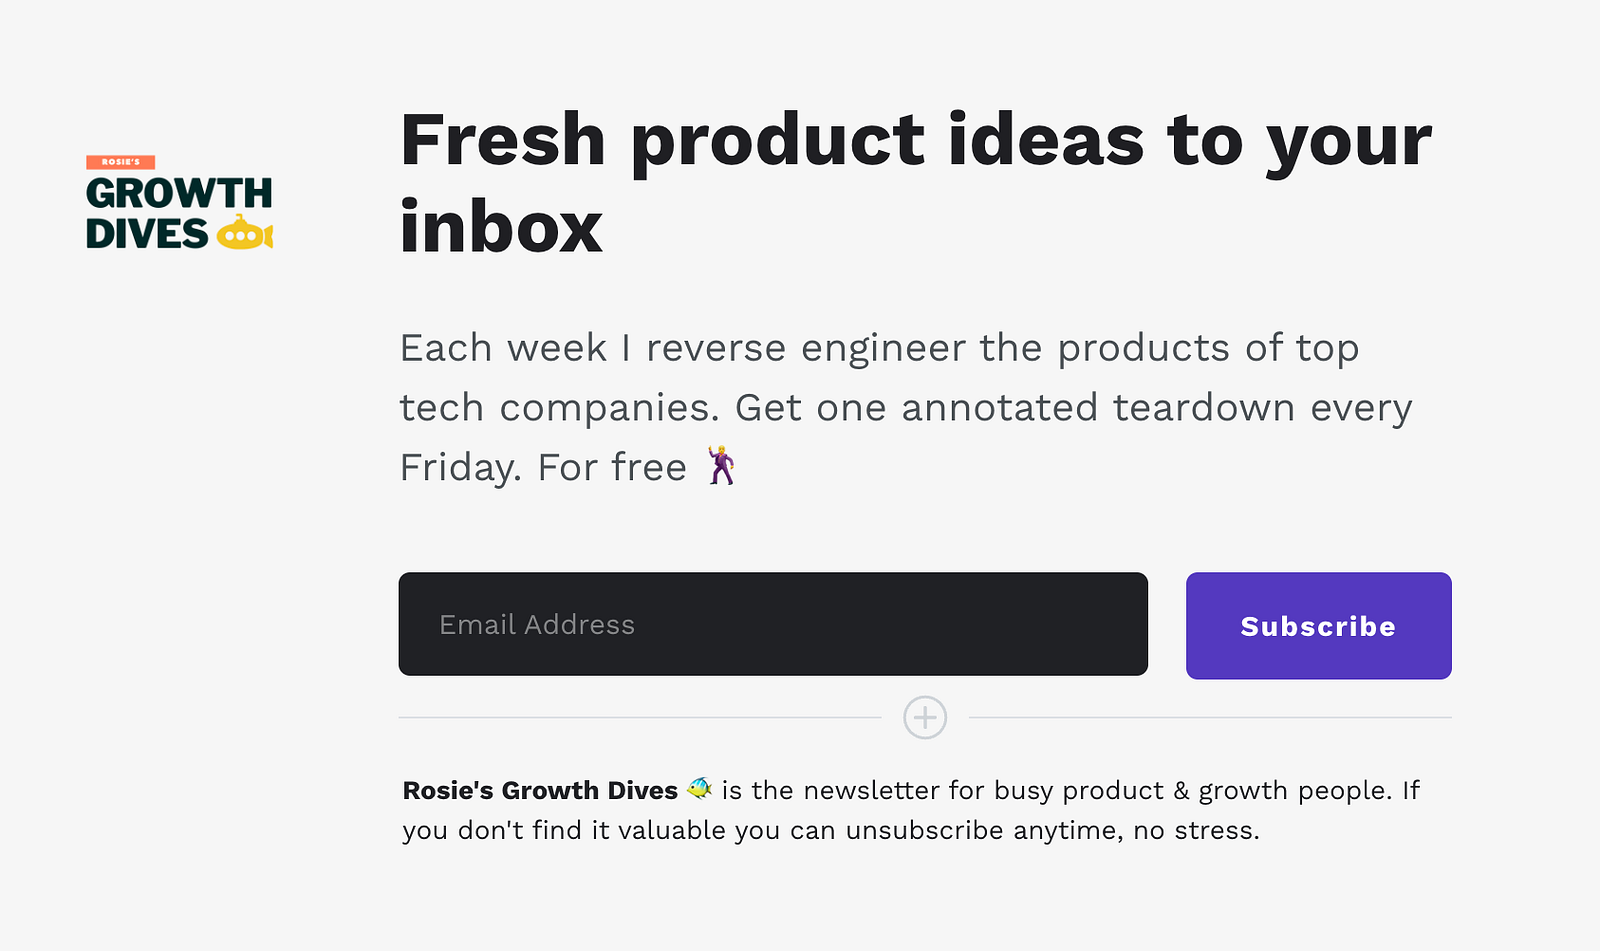Click the Fresh product ideas headline
Image resolution: width=1600 pixels, height=951 pixels.
[x=916, y=184]
